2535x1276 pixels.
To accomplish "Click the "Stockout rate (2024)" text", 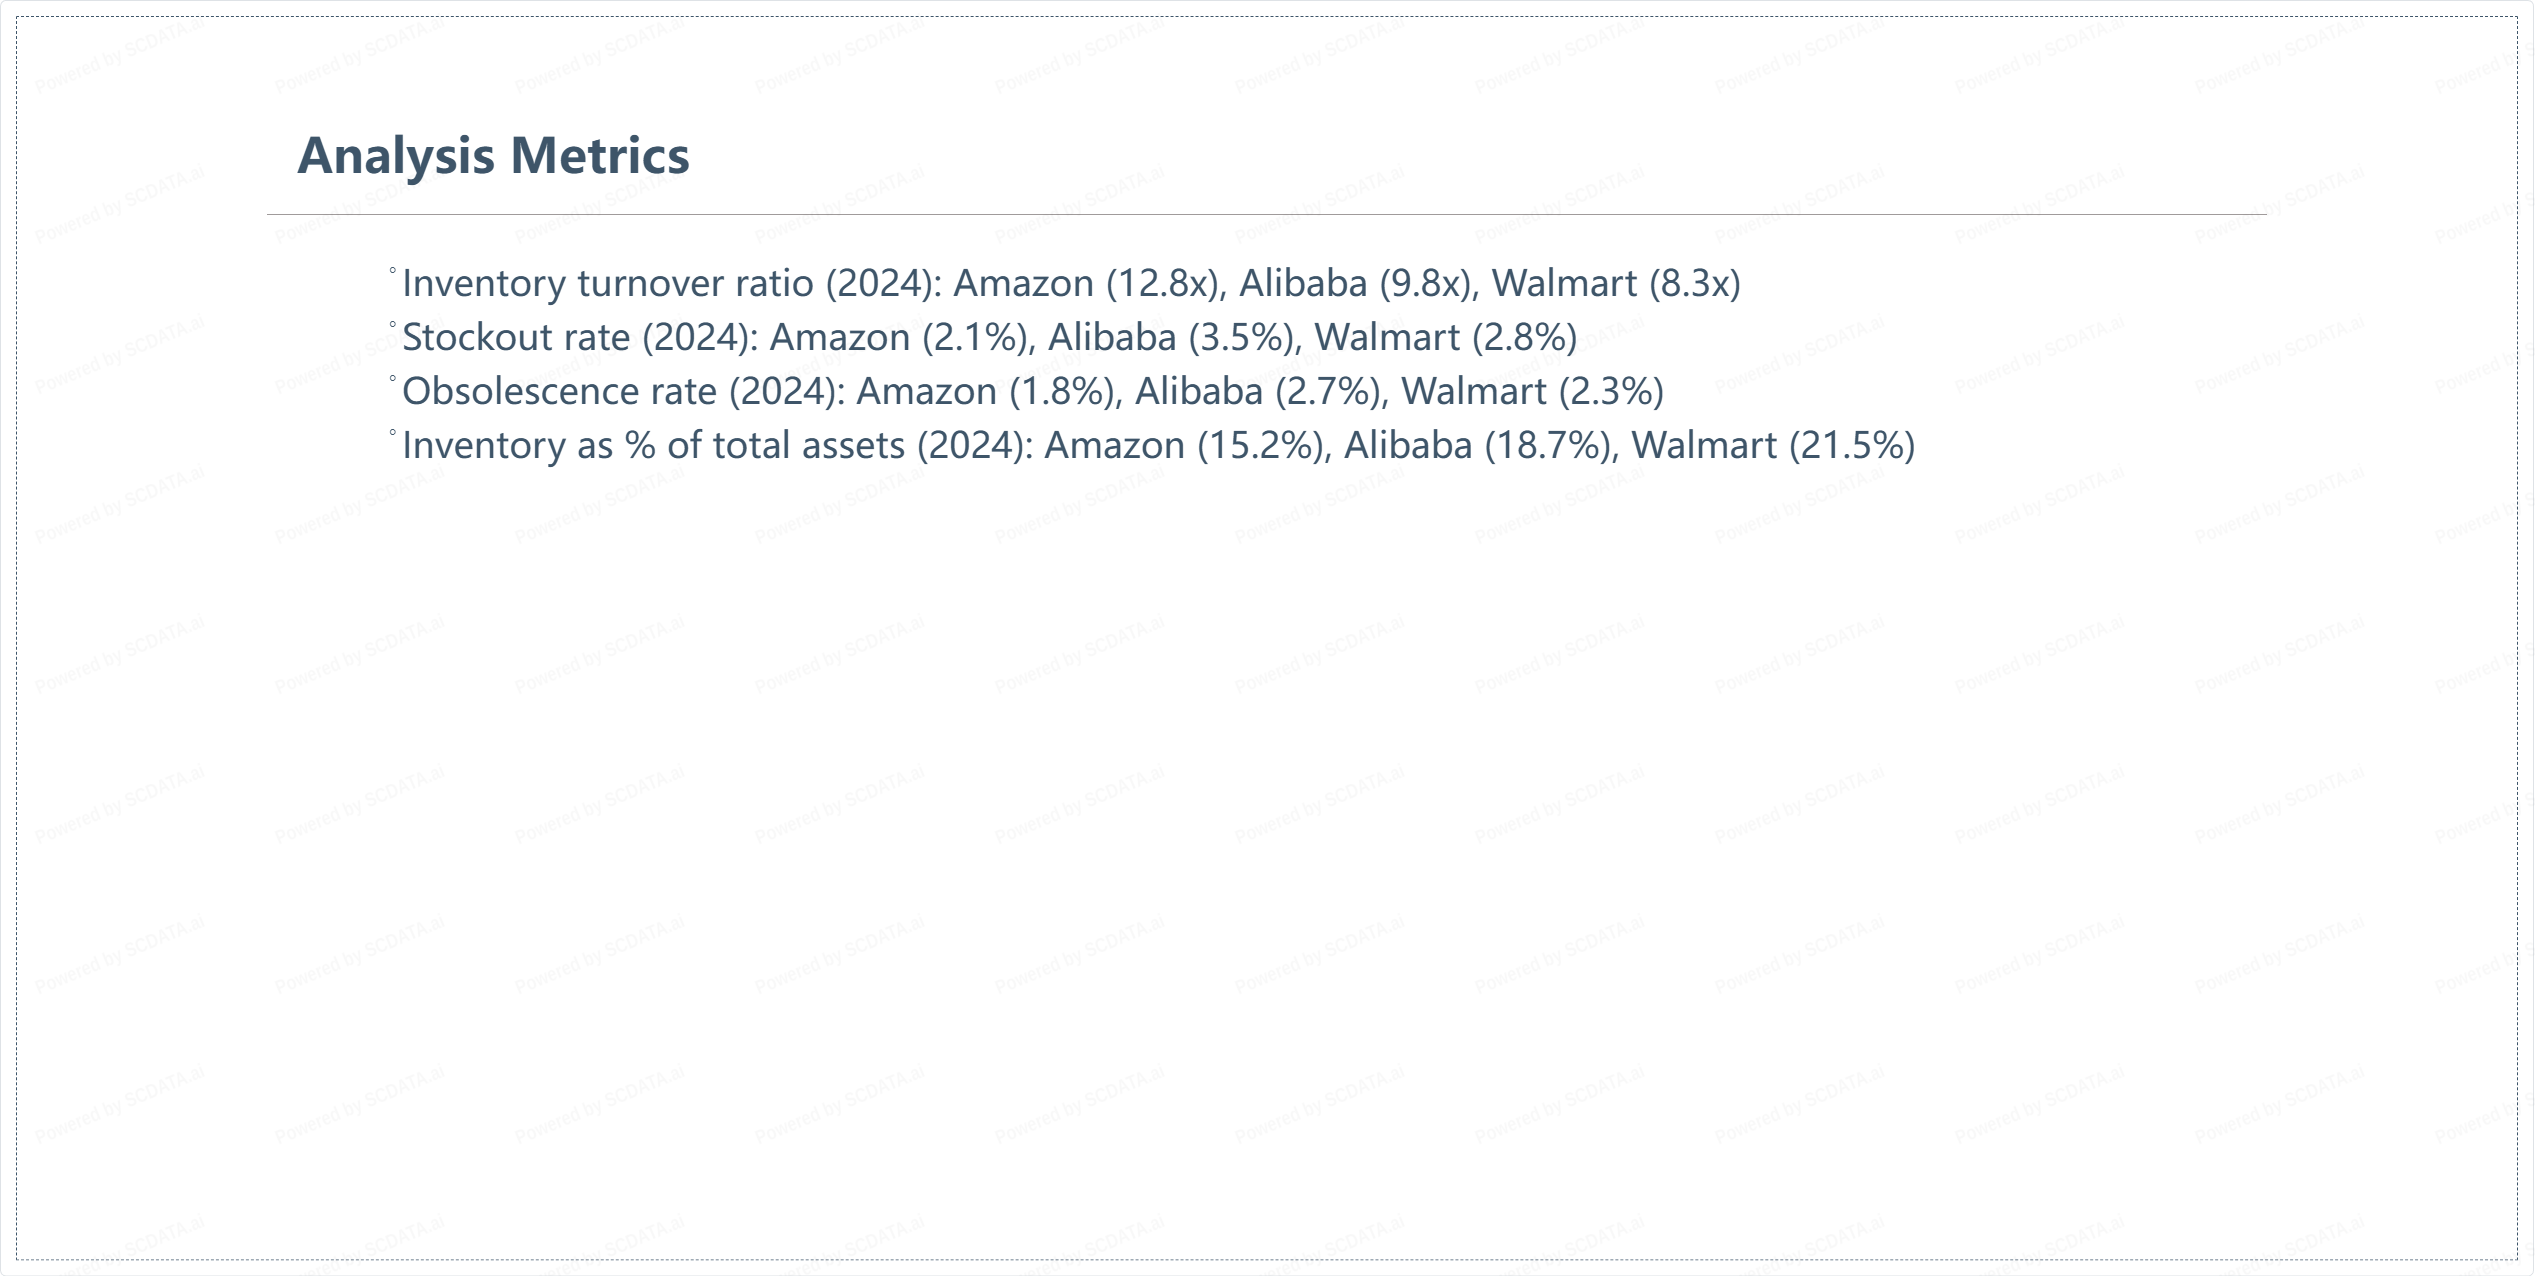I will (580, 338).
